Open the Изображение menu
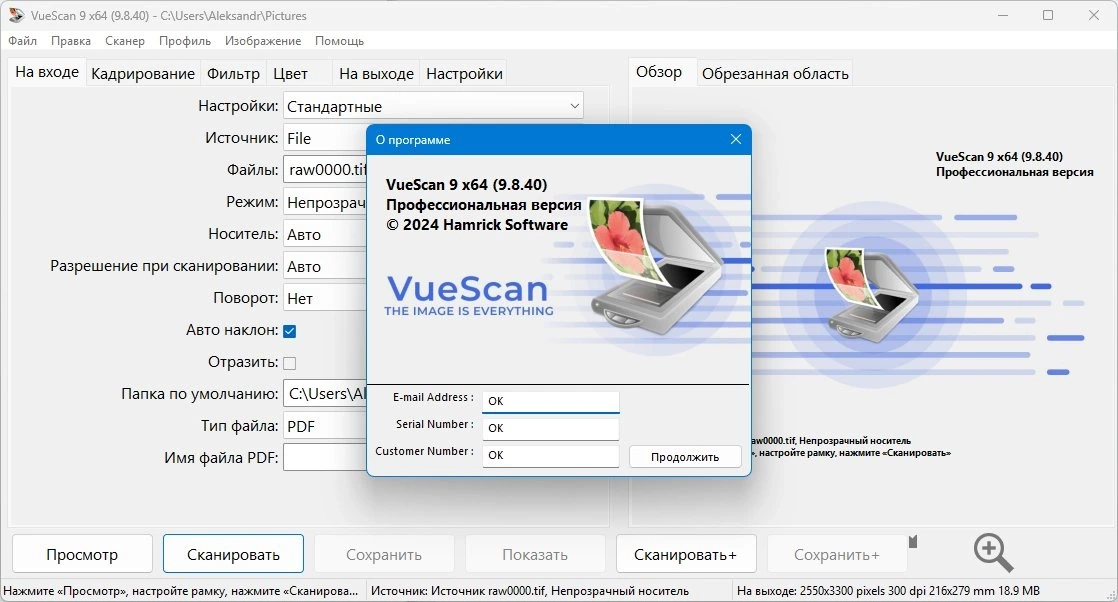The image size is (1118, 602). tap(263, 41)
